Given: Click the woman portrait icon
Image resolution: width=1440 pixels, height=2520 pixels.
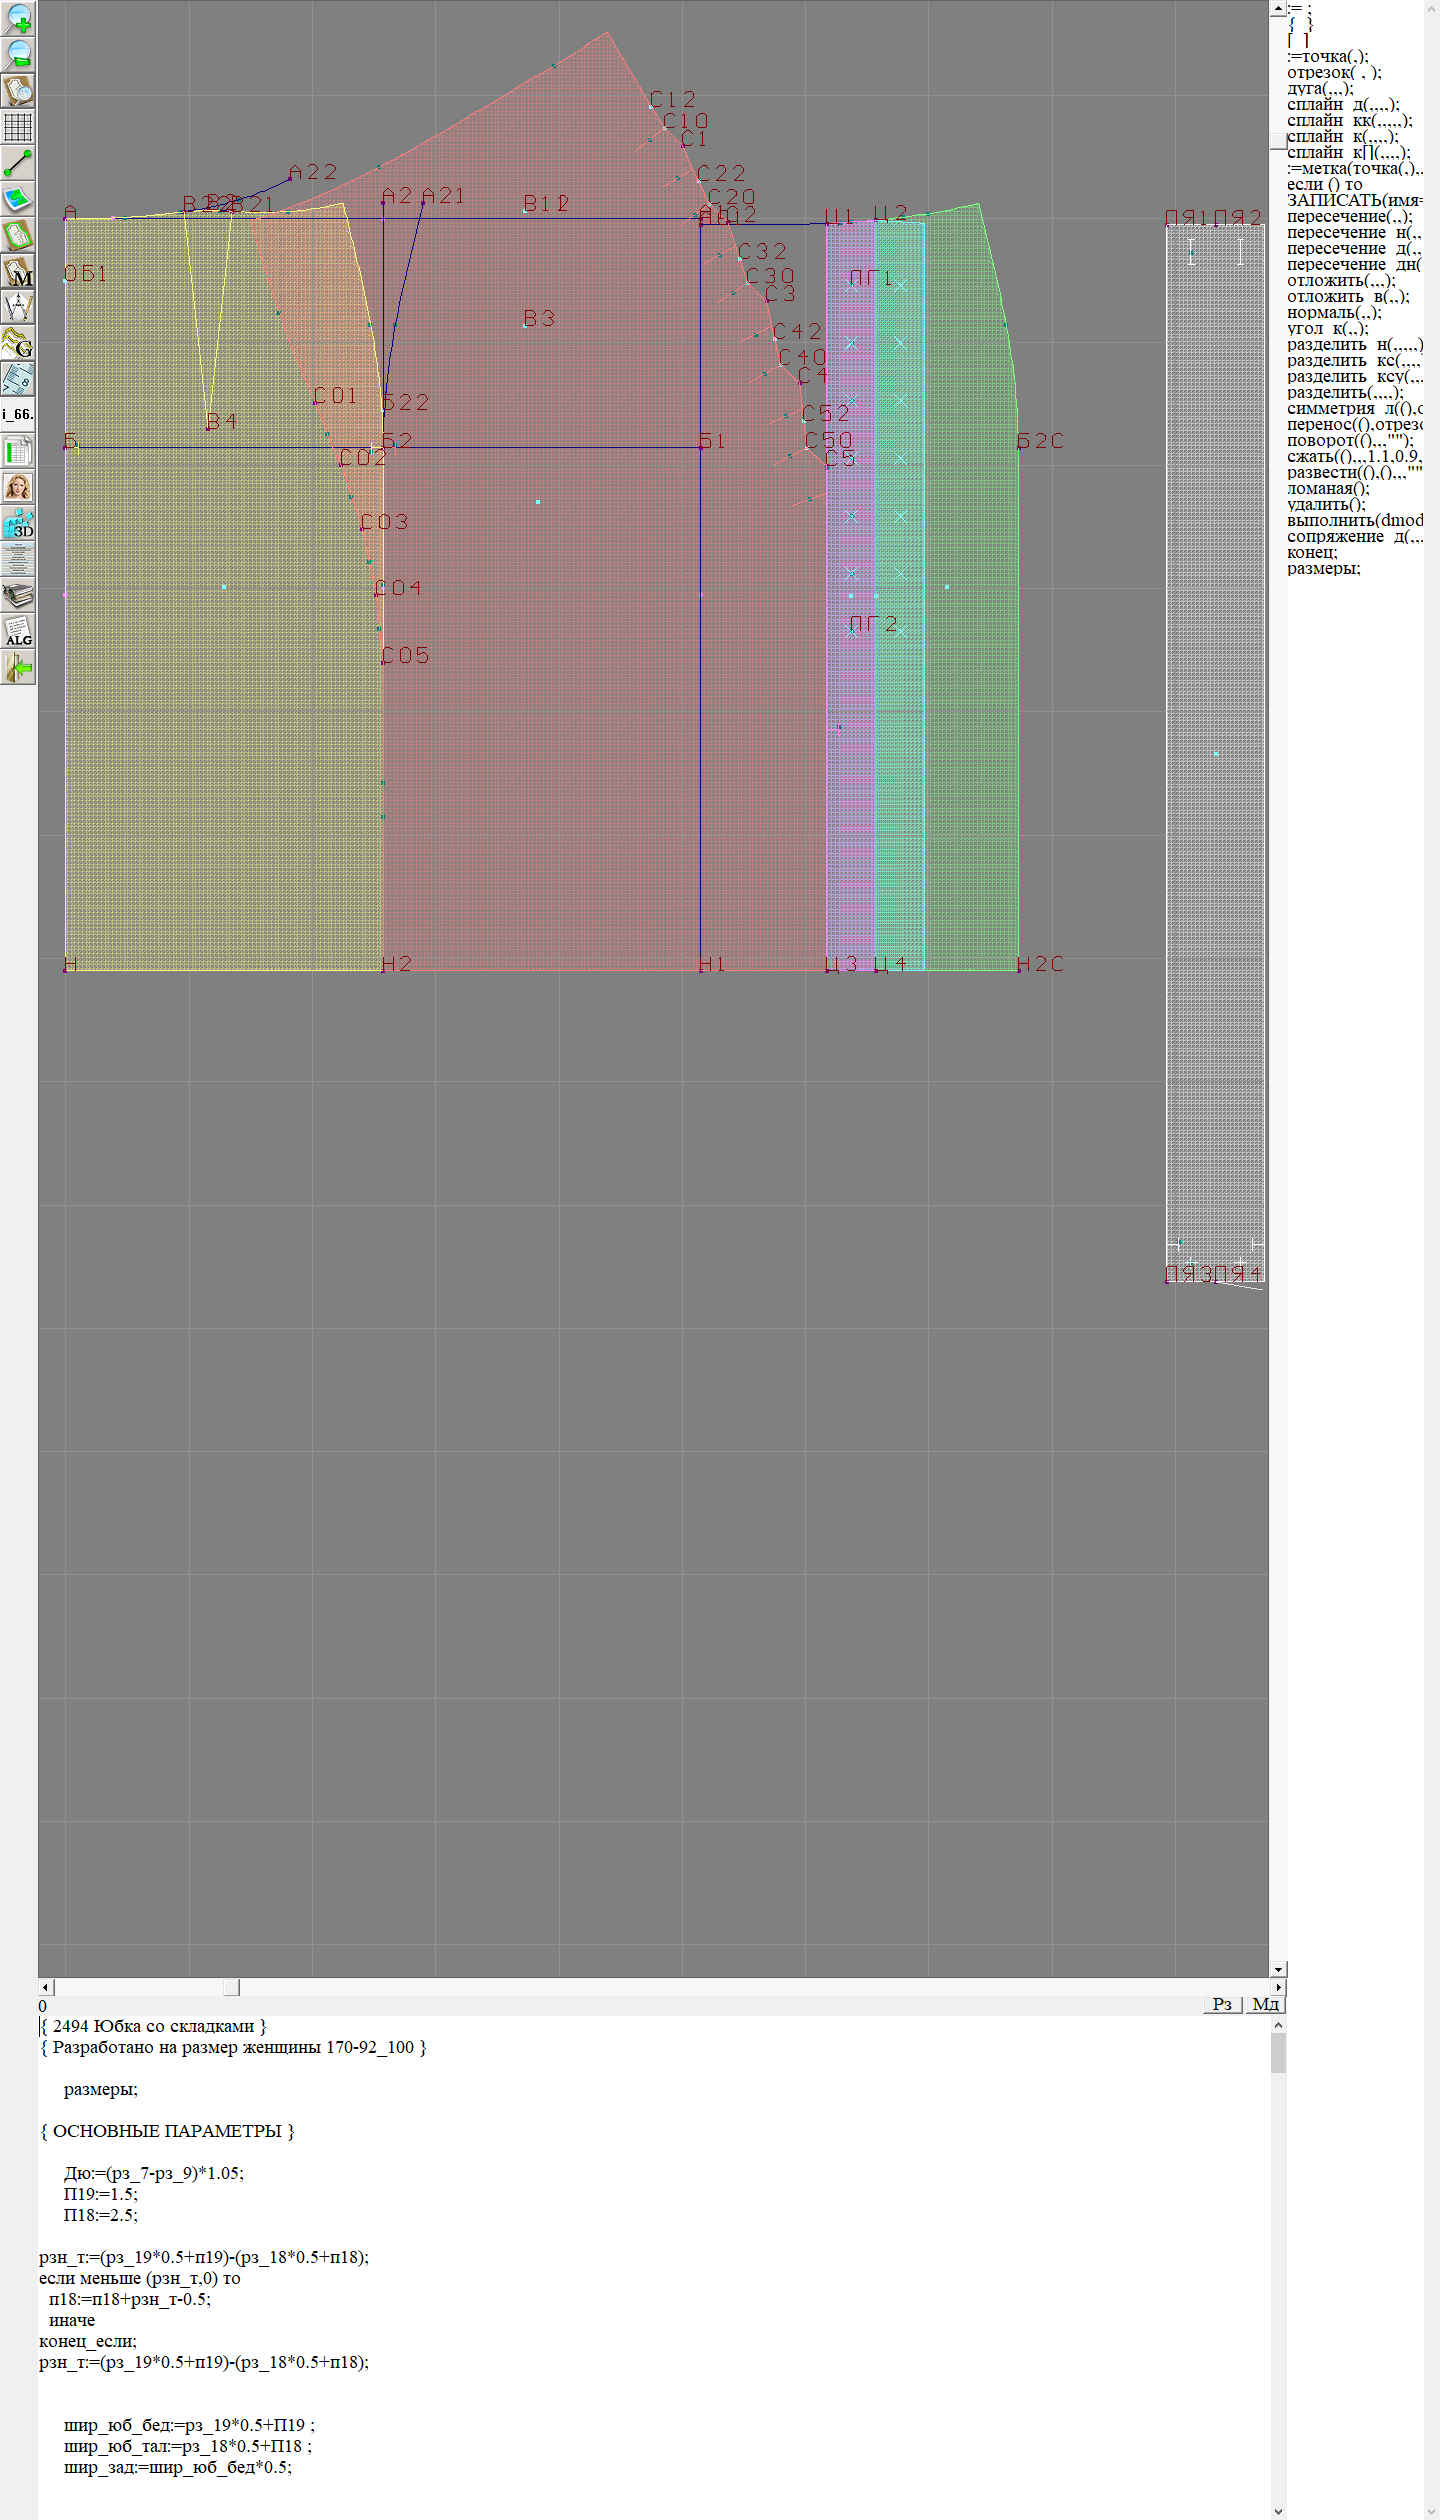Looking at the screenshot, I should (18, 487).
